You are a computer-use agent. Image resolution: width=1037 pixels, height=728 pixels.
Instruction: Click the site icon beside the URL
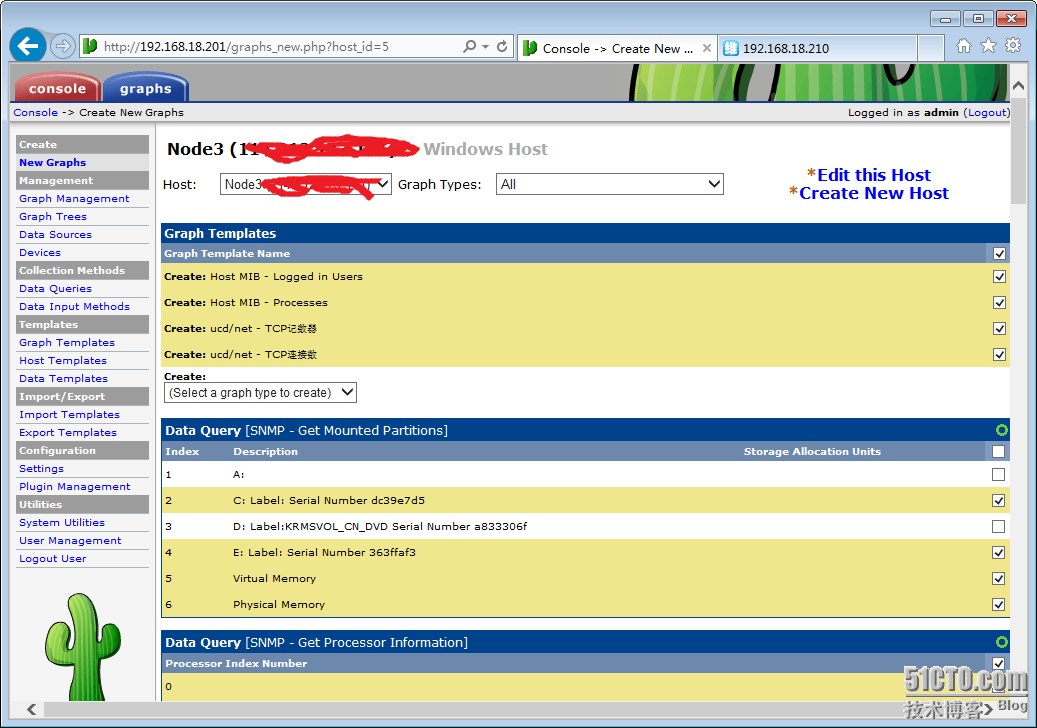coord(91,46)
